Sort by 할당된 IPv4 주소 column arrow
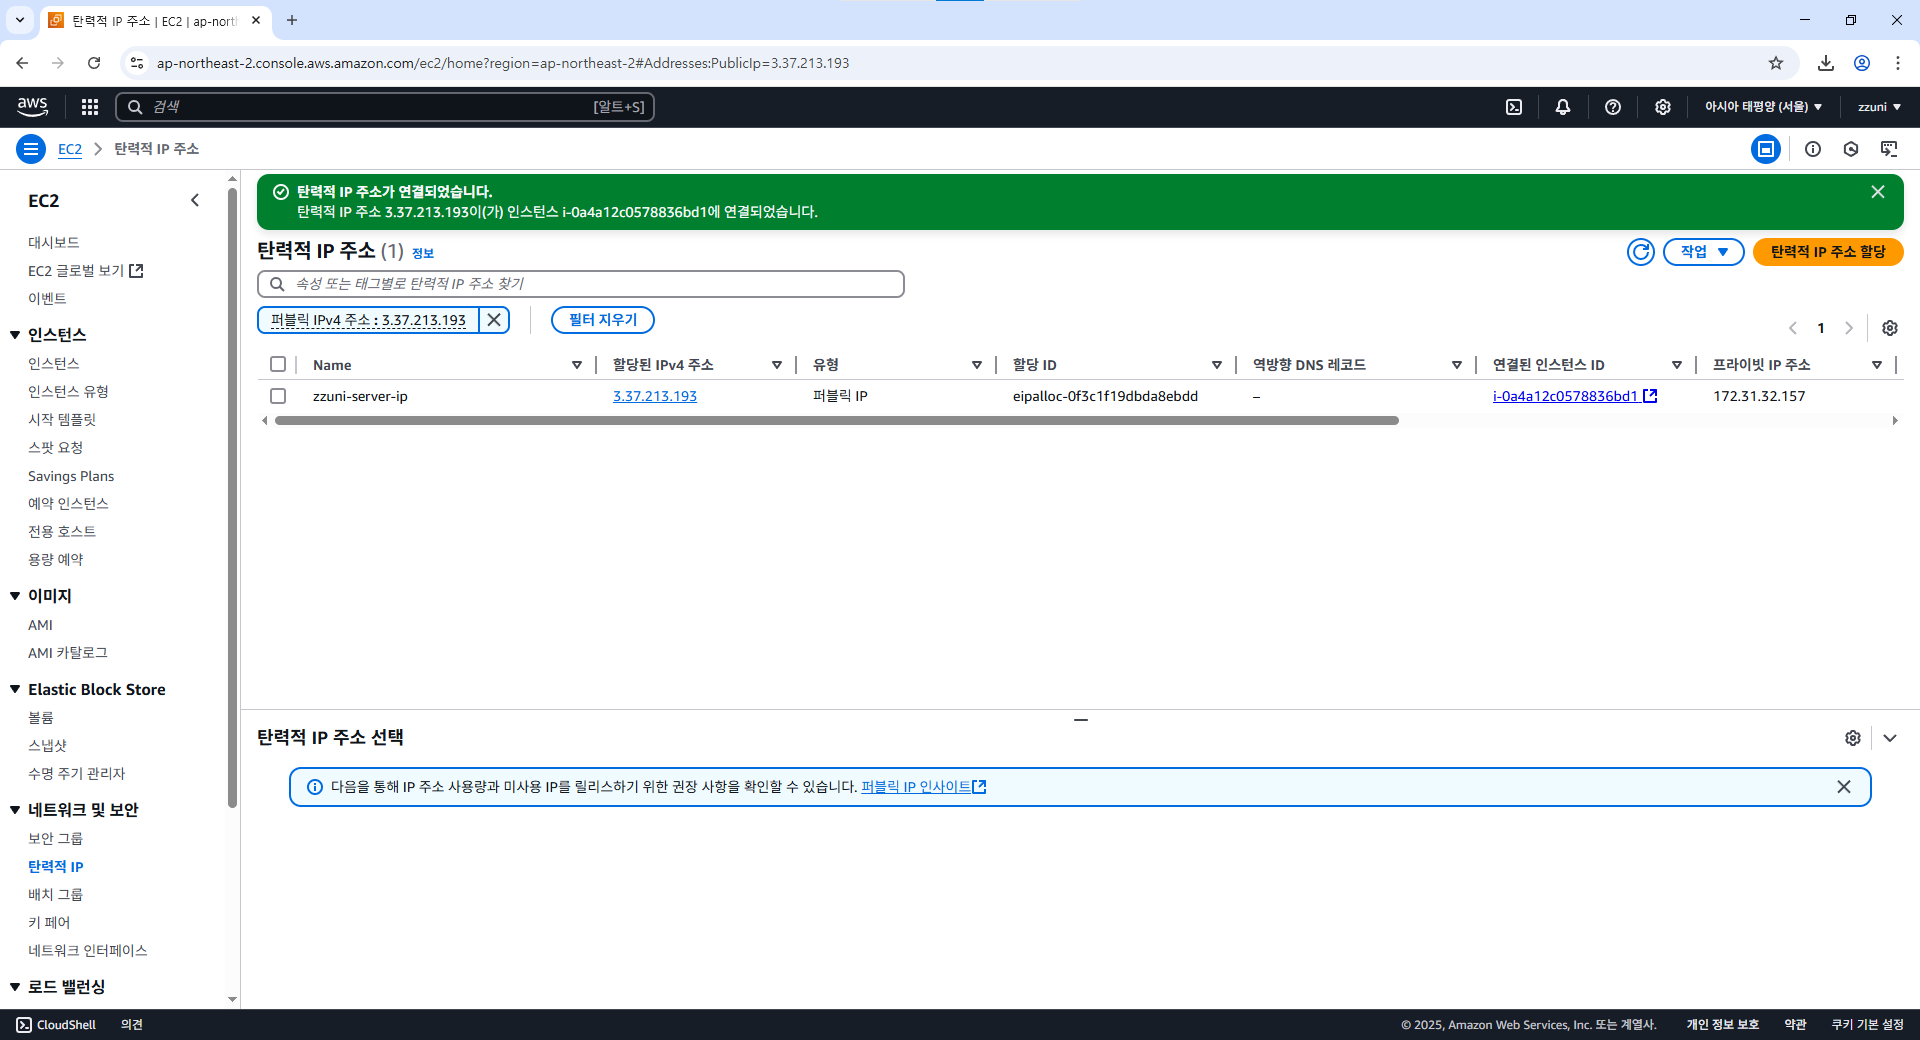1920x1040 pixels. pos(777,365)
